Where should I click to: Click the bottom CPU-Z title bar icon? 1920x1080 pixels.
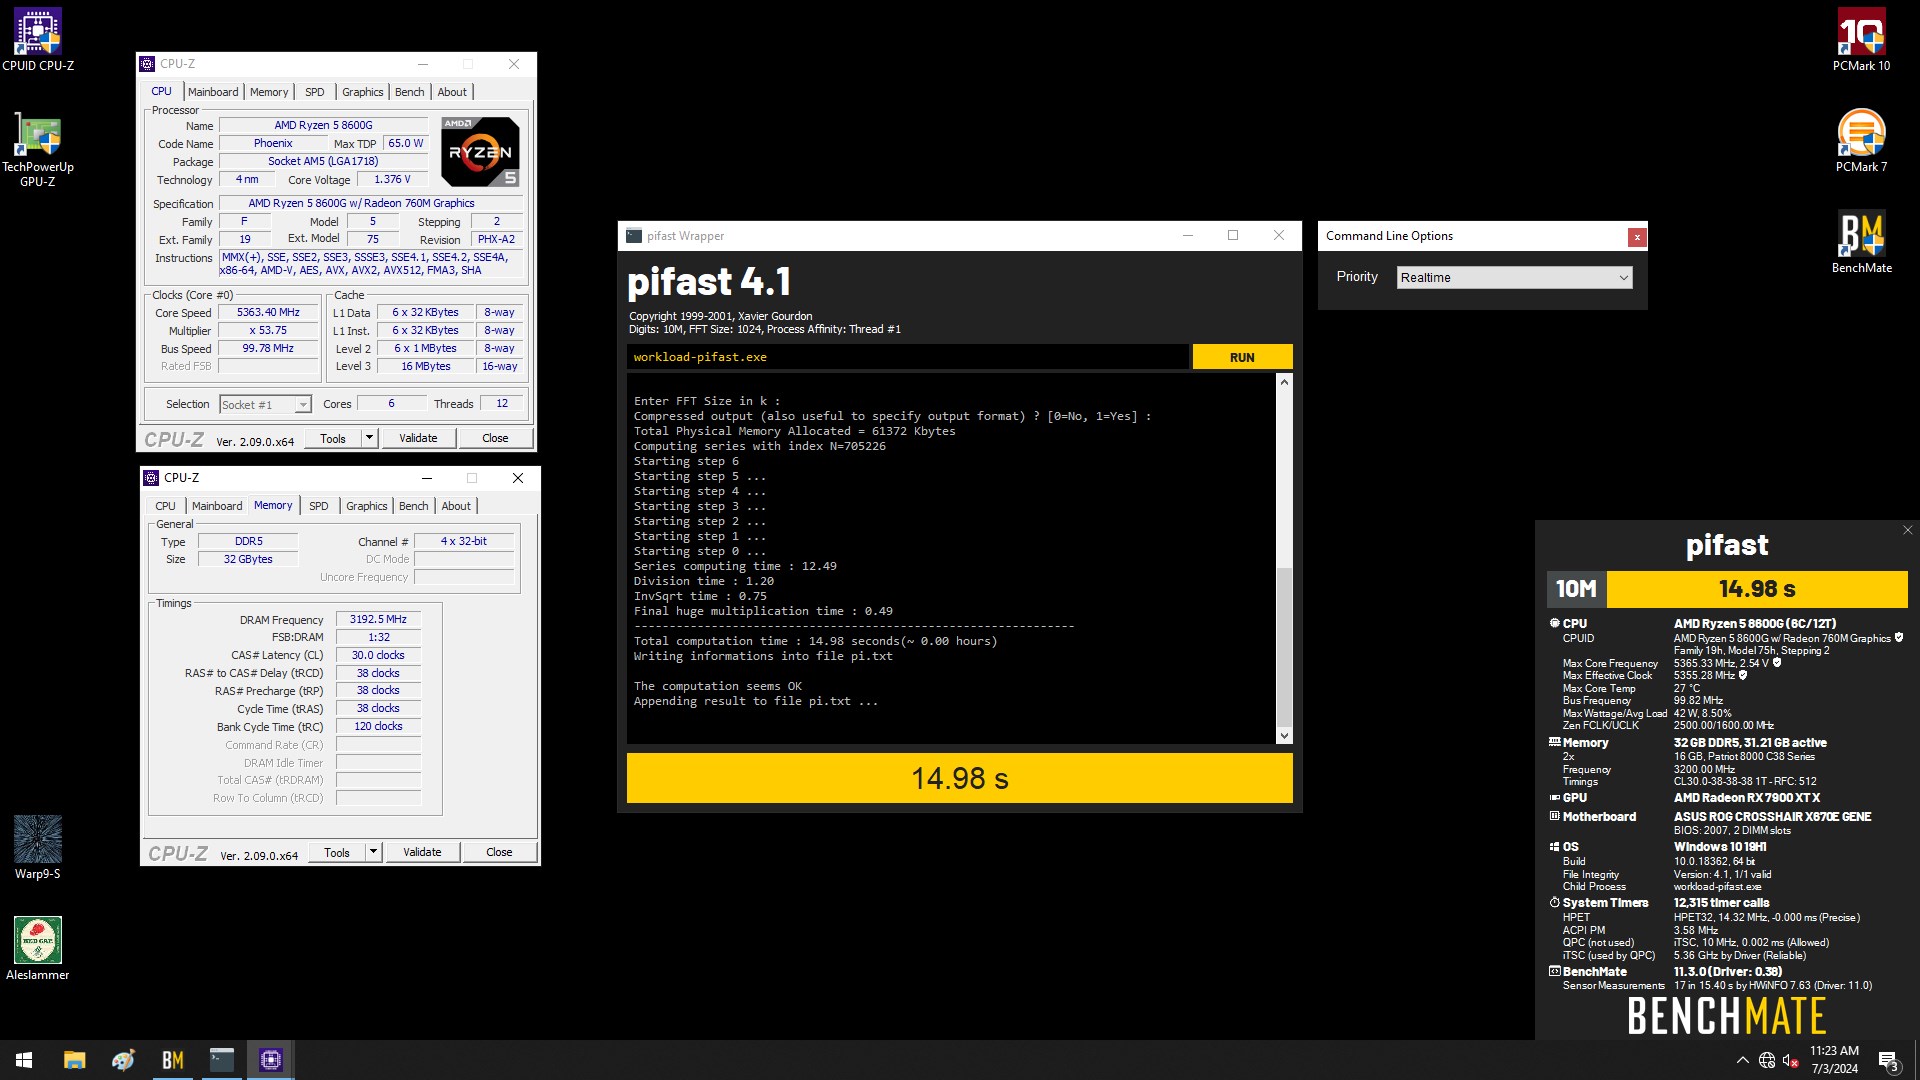[151, 478]
